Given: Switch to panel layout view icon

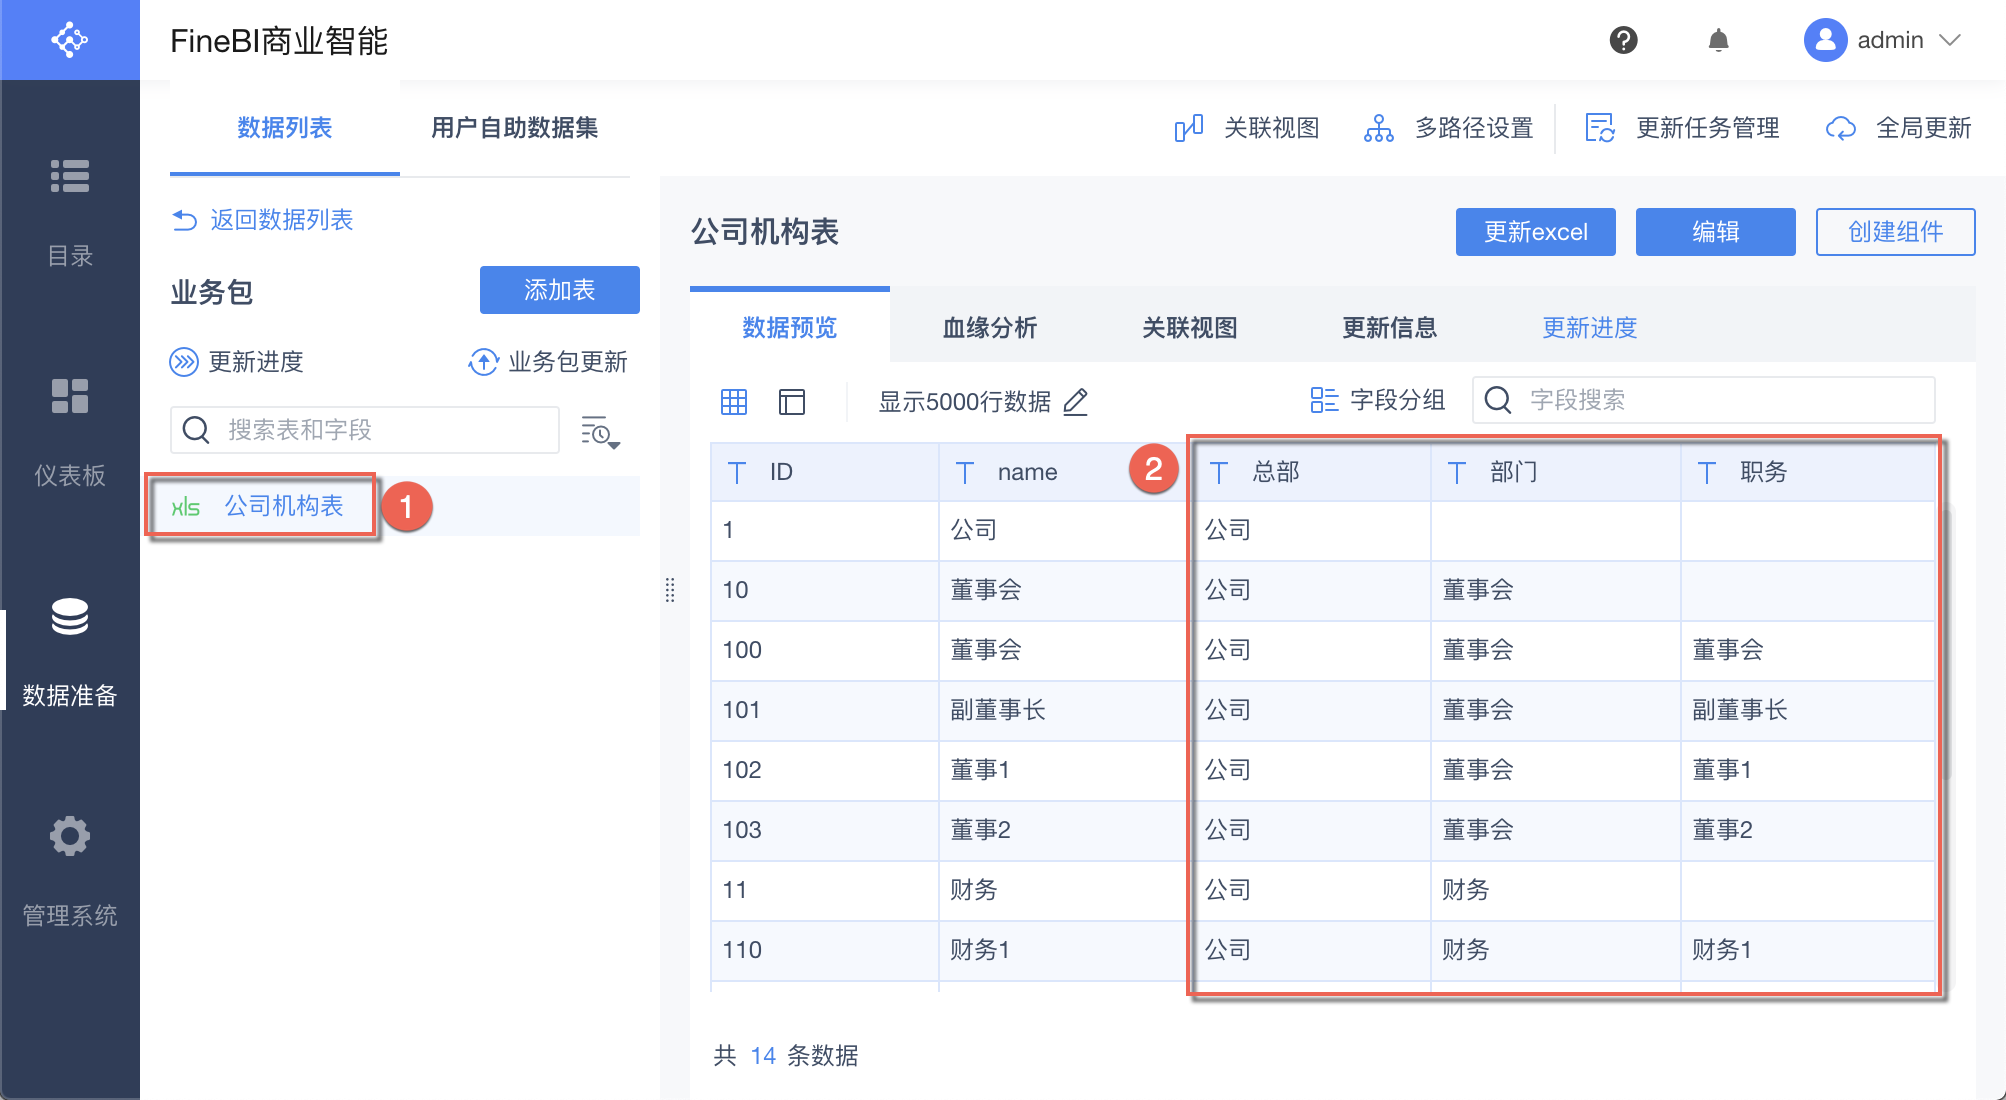Looking at the screenshot, I should coord(792,402).
